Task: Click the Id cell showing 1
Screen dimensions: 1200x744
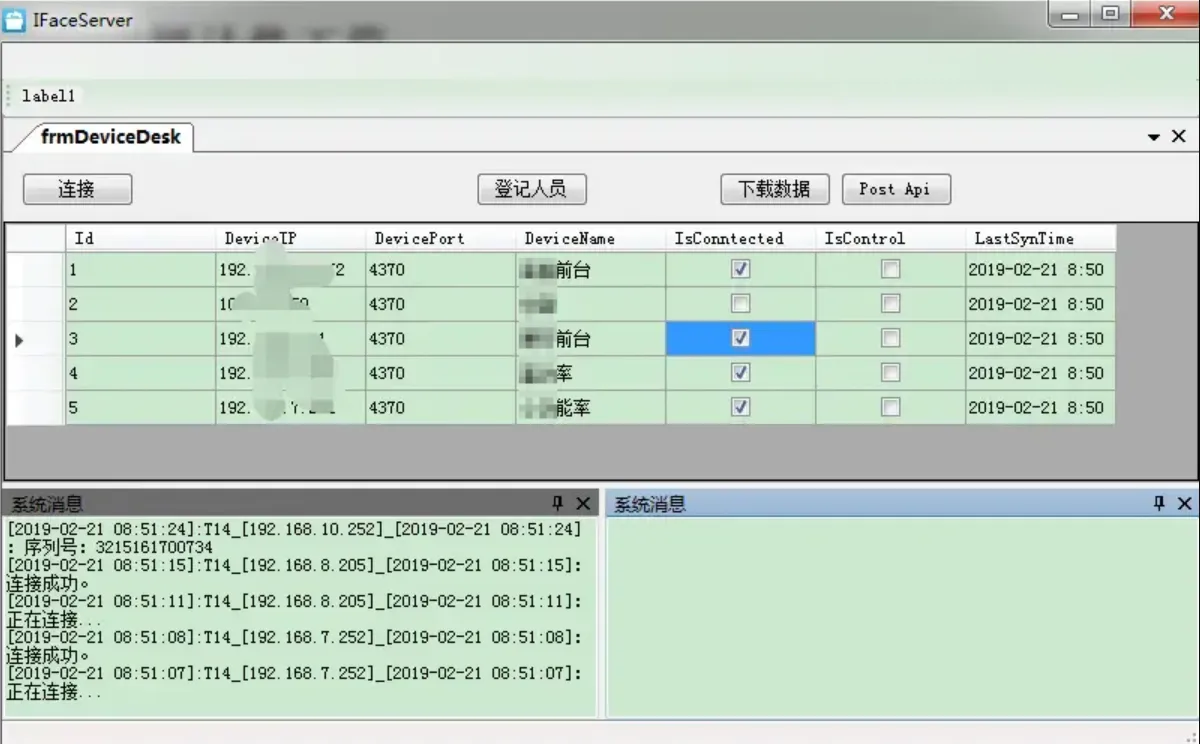Action: tap(140, 269)
